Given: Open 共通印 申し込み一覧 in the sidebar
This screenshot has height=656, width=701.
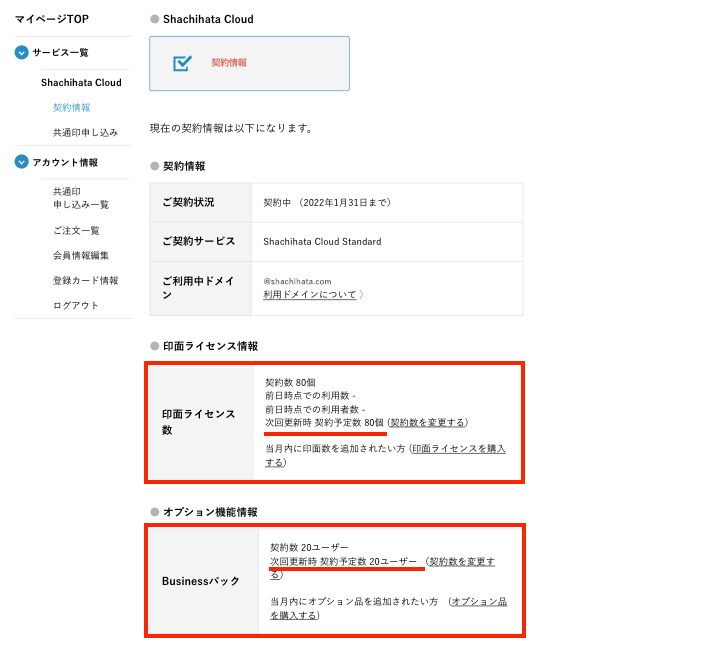Looking at the screenshot, I should 81,198.
